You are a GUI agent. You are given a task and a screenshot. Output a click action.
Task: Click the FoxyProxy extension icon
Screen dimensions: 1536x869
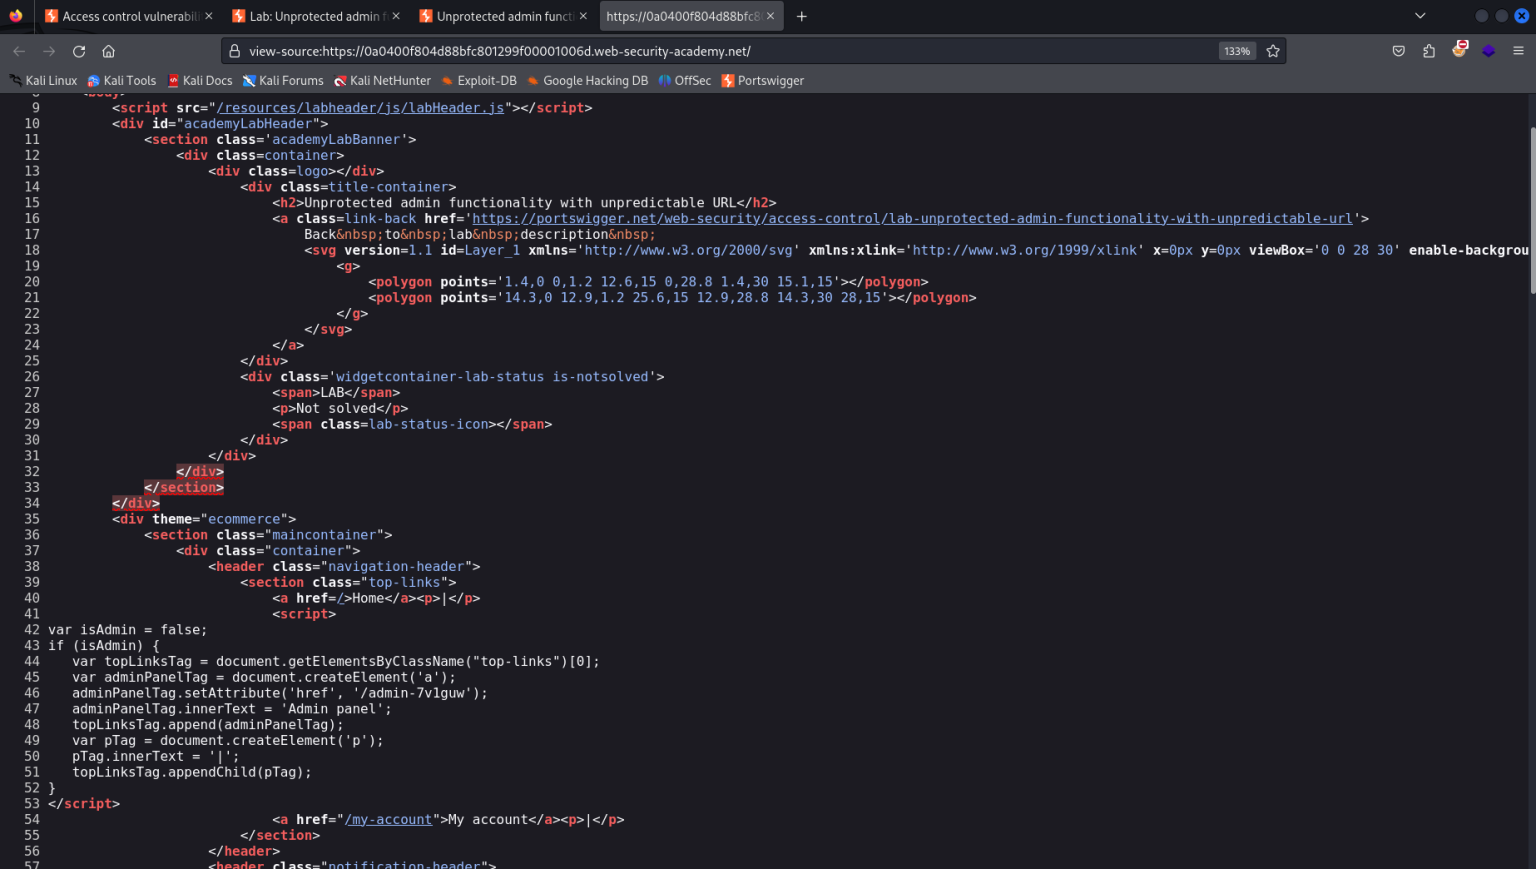(x=1460, y=50)
